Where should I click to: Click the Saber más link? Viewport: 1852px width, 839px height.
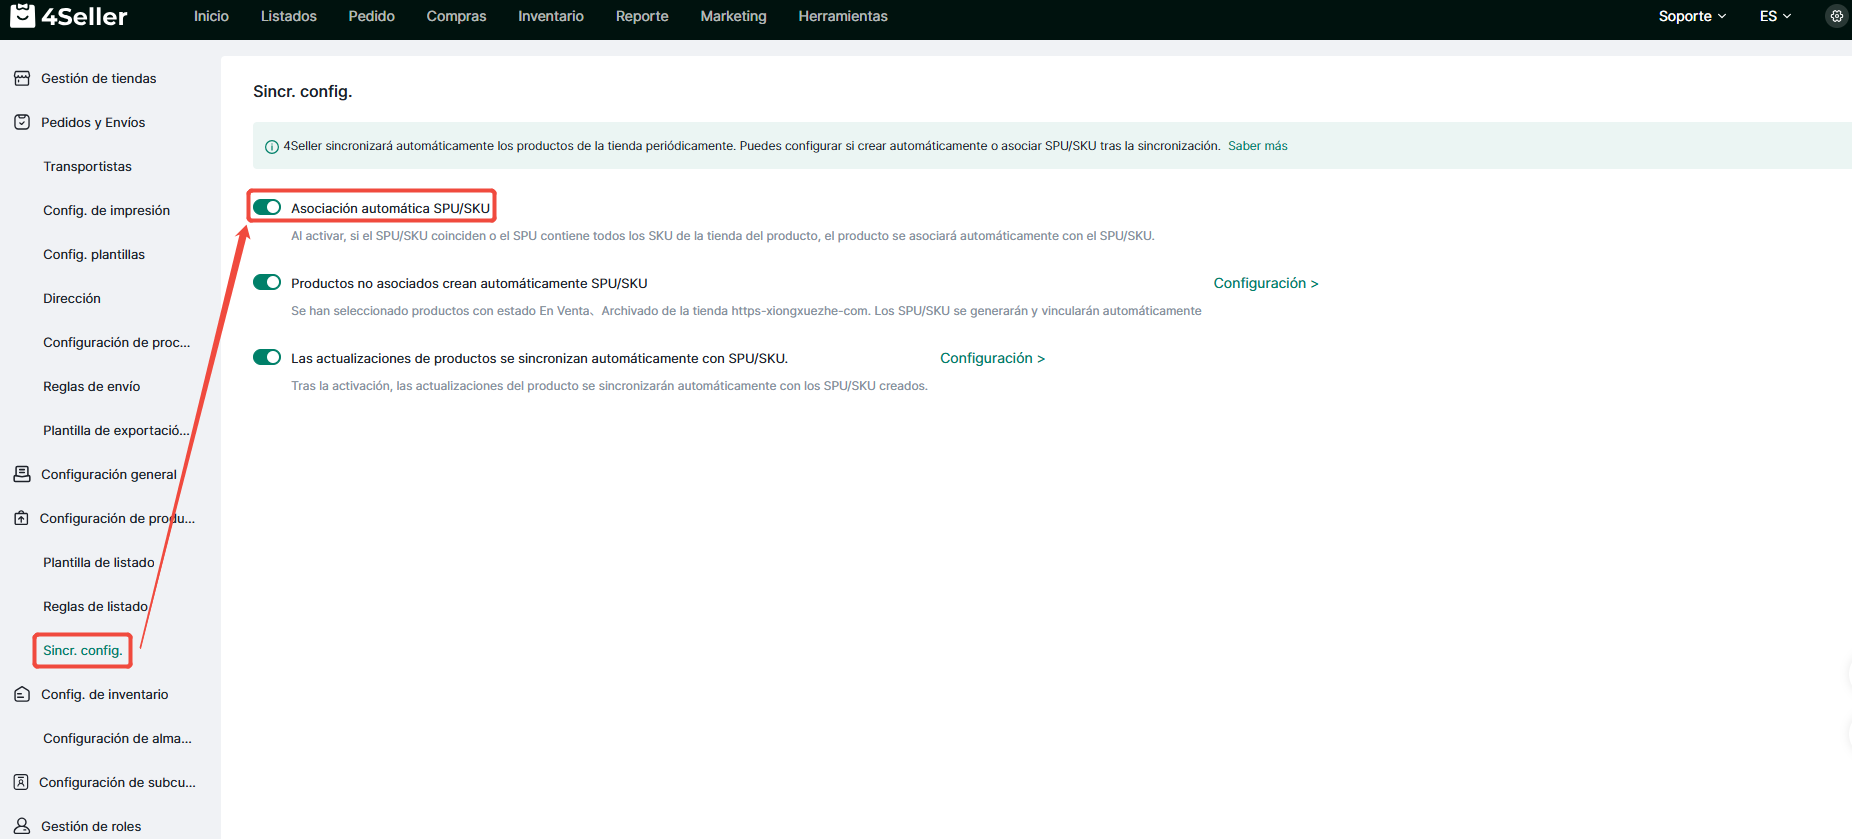click(x=1258, y=146)
